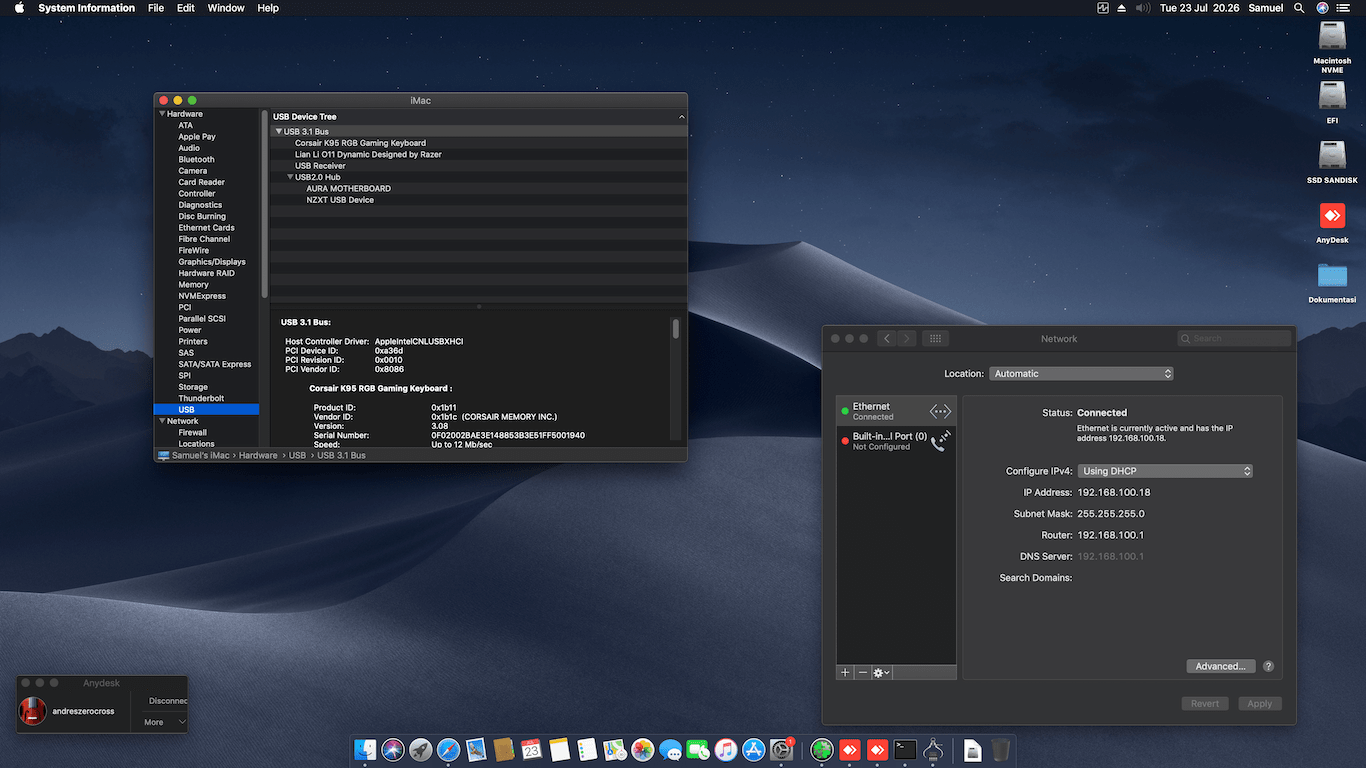Click the Apply button in Network

click(x=1260, y=704)
